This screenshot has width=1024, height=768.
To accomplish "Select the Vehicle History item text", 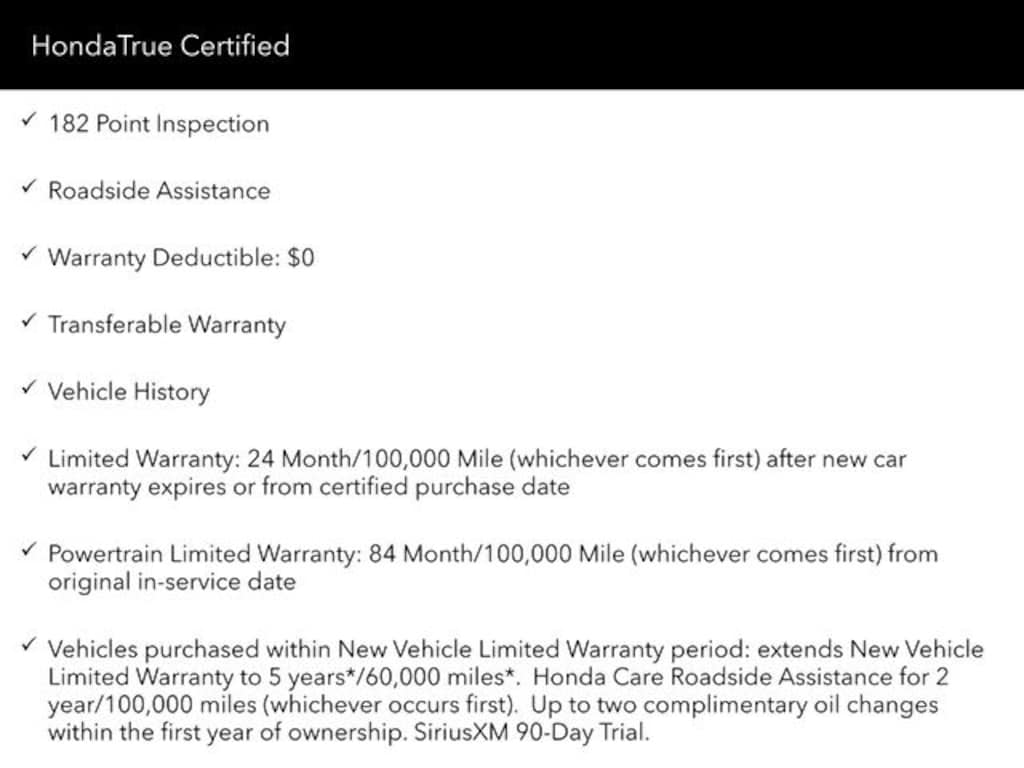I will 129,392.
